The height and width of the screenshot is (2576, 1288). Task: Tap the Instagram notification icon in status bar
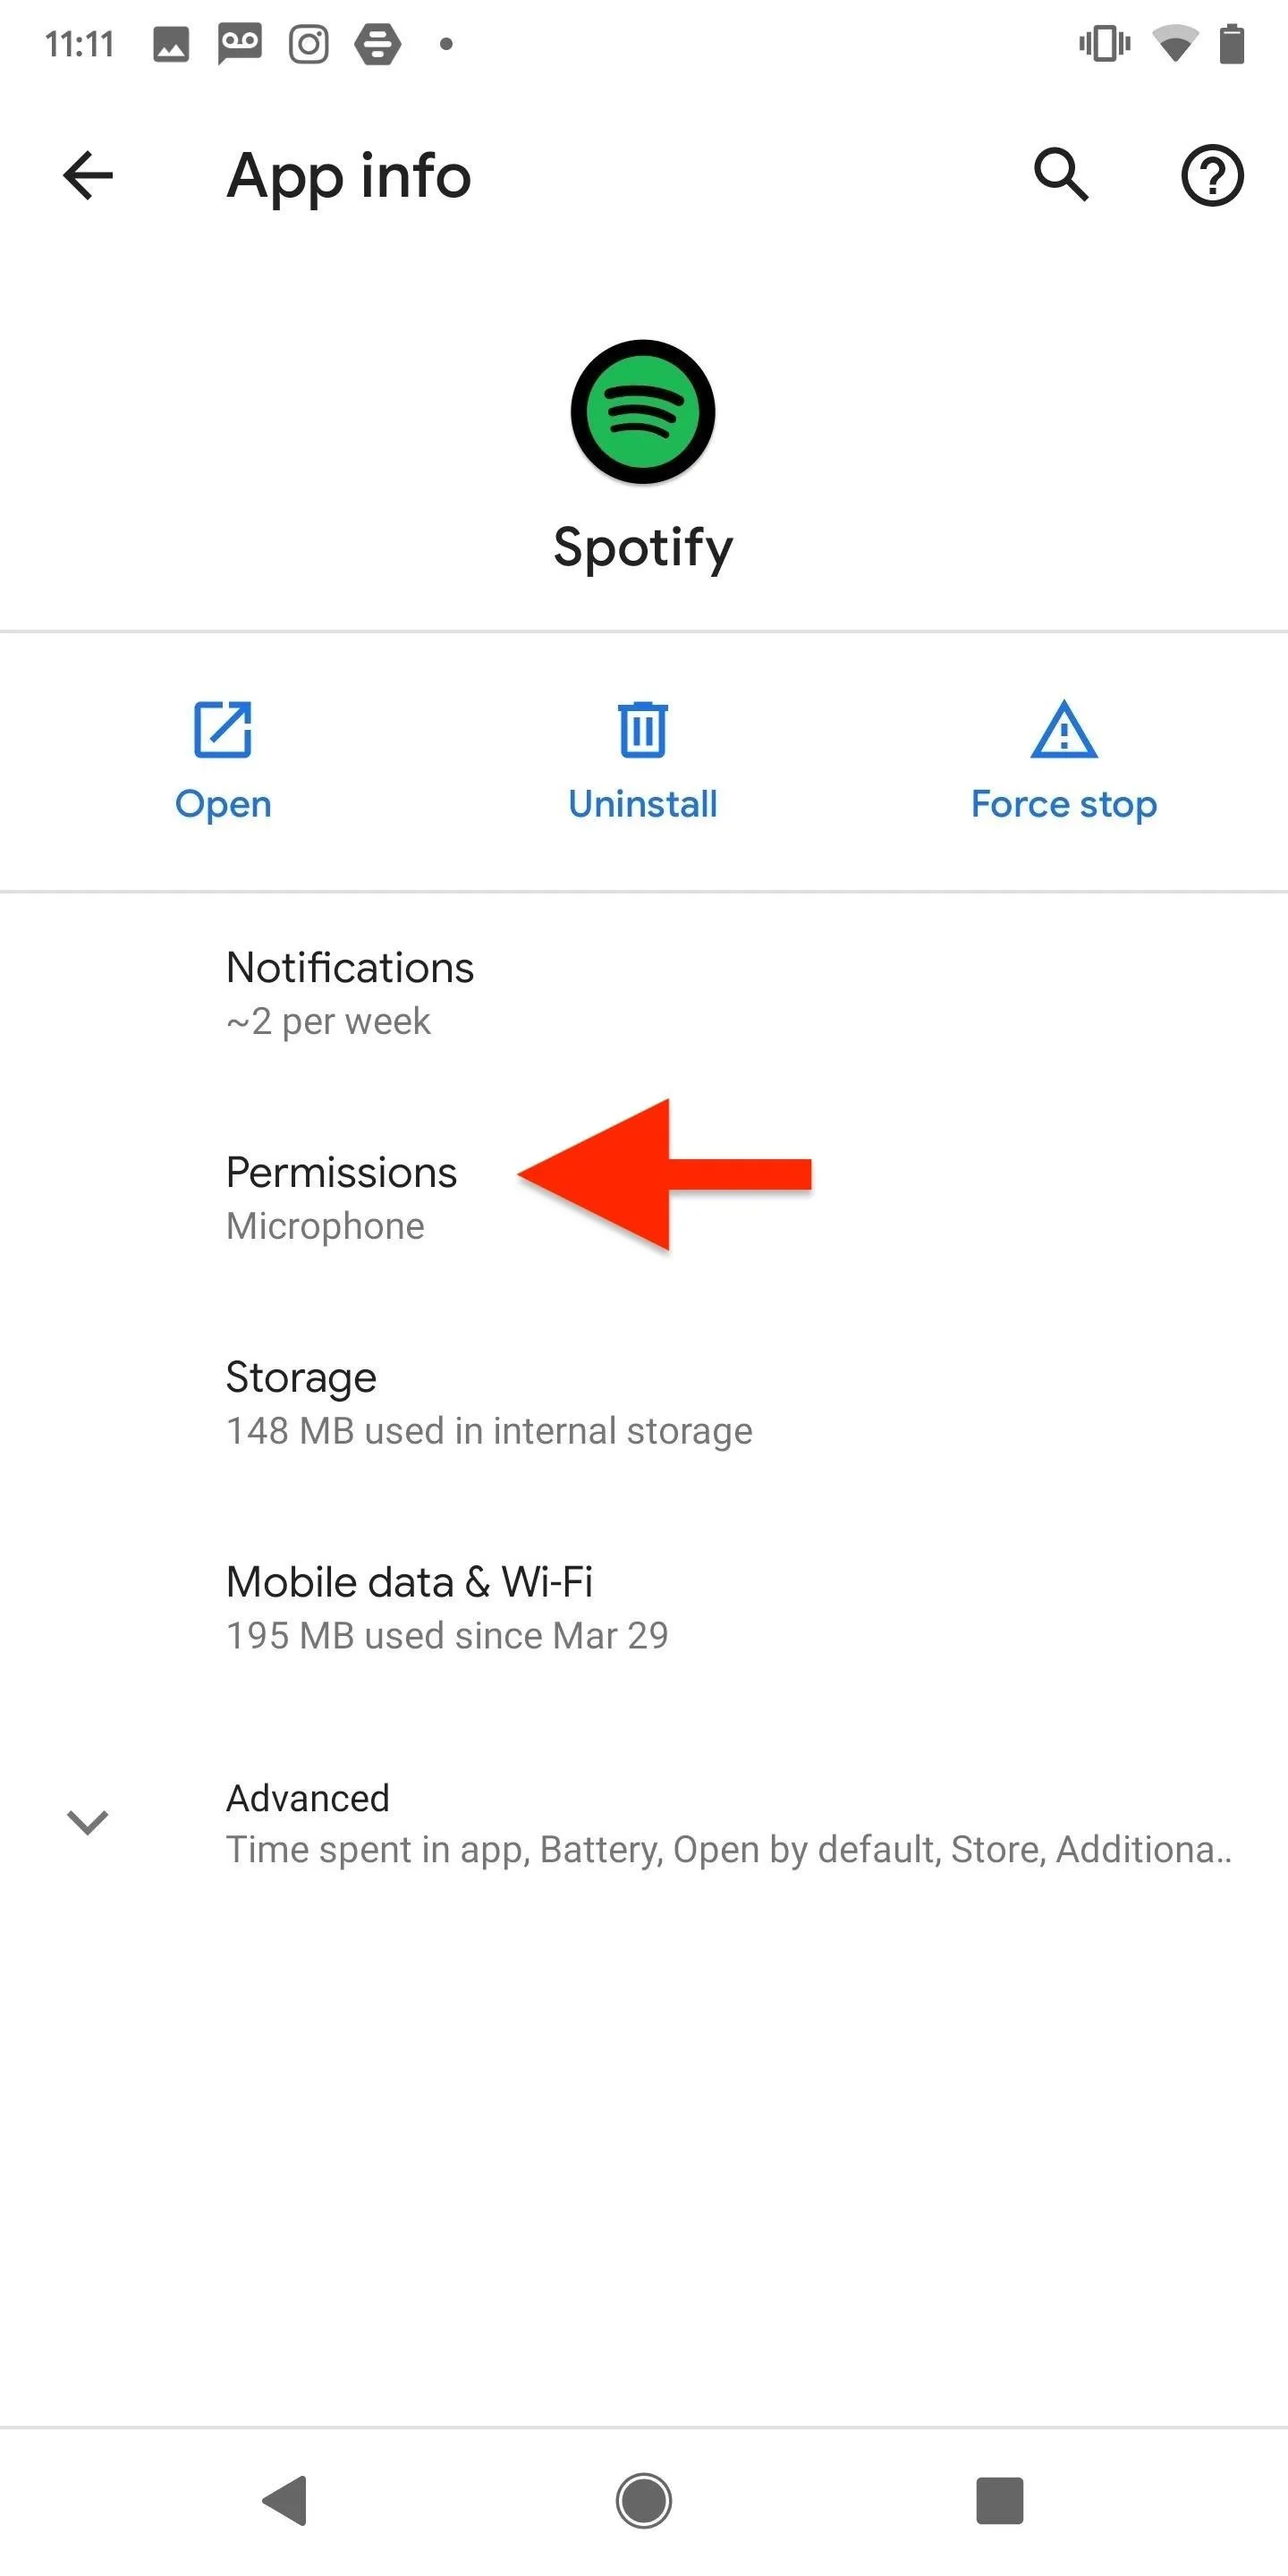(x=309, y=44)
